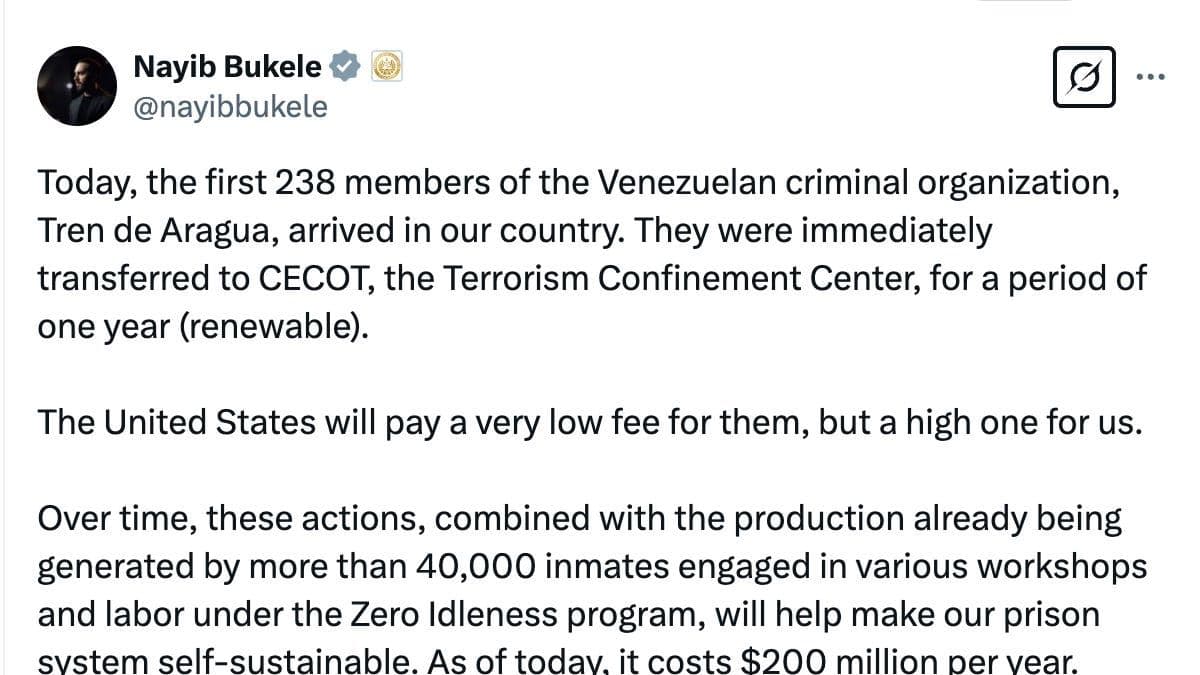
Task: Click the words "The United States"
Action: coord(175,423)
